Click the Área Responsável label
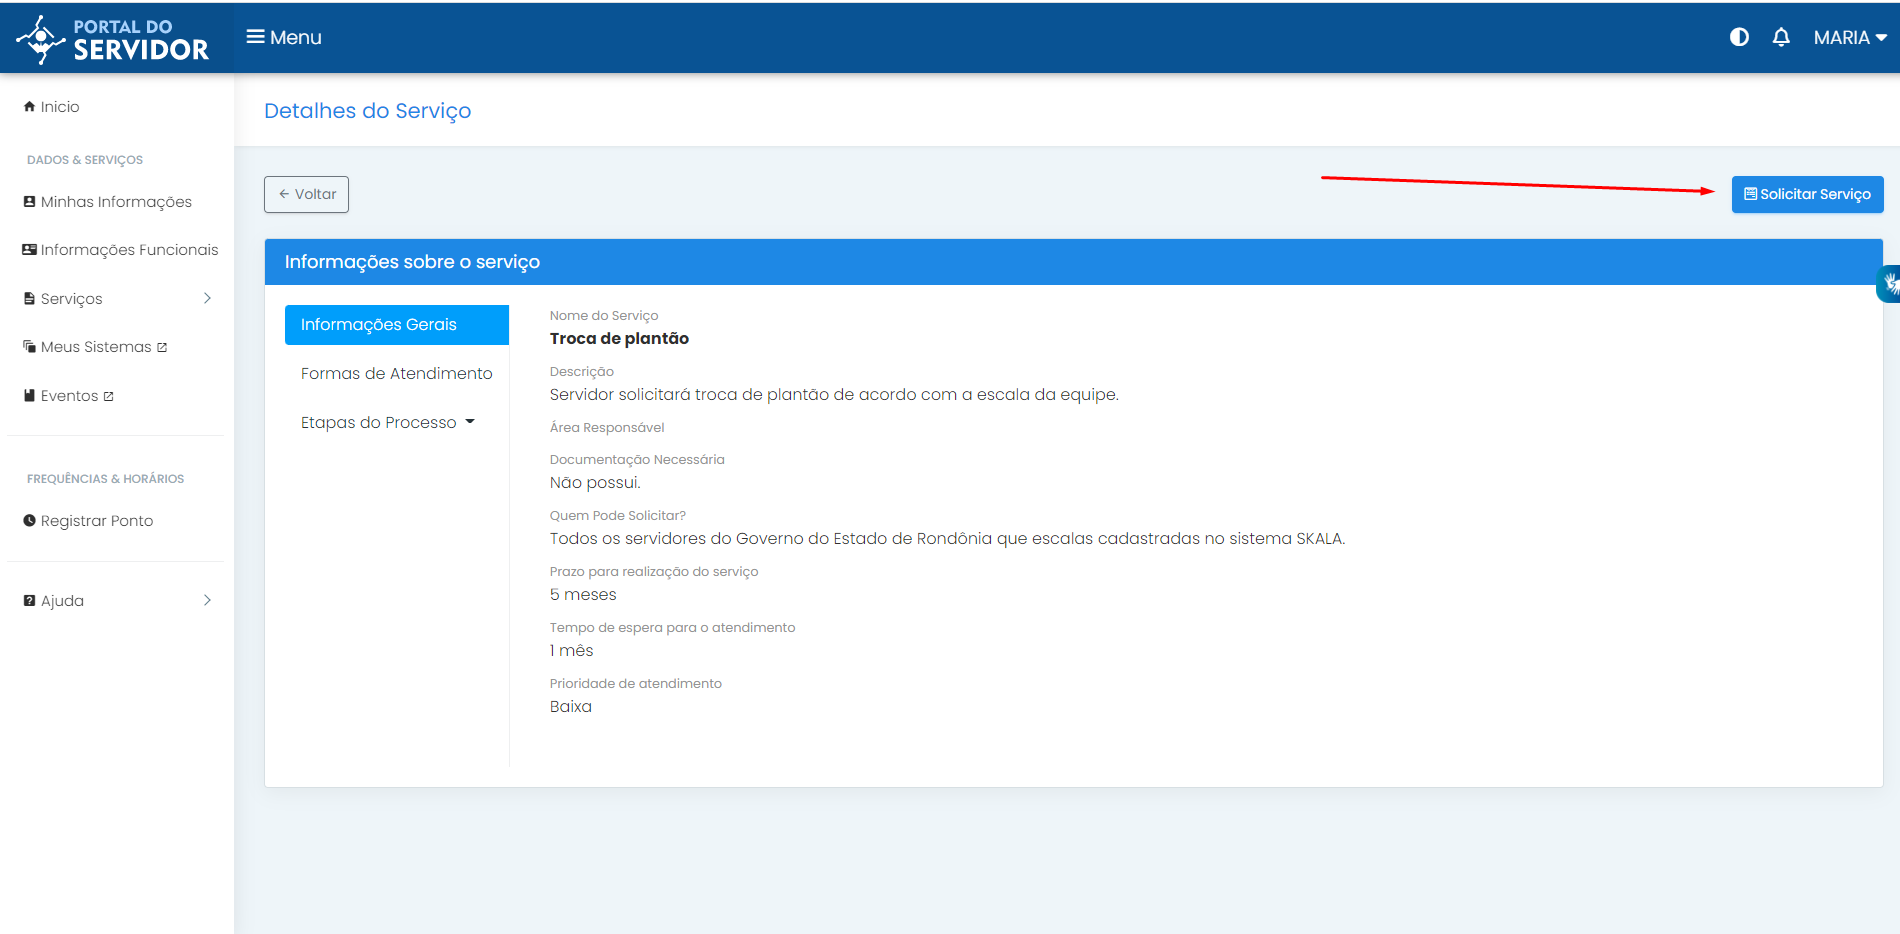This screenshot has width=1900, height=934. [607, 427]
